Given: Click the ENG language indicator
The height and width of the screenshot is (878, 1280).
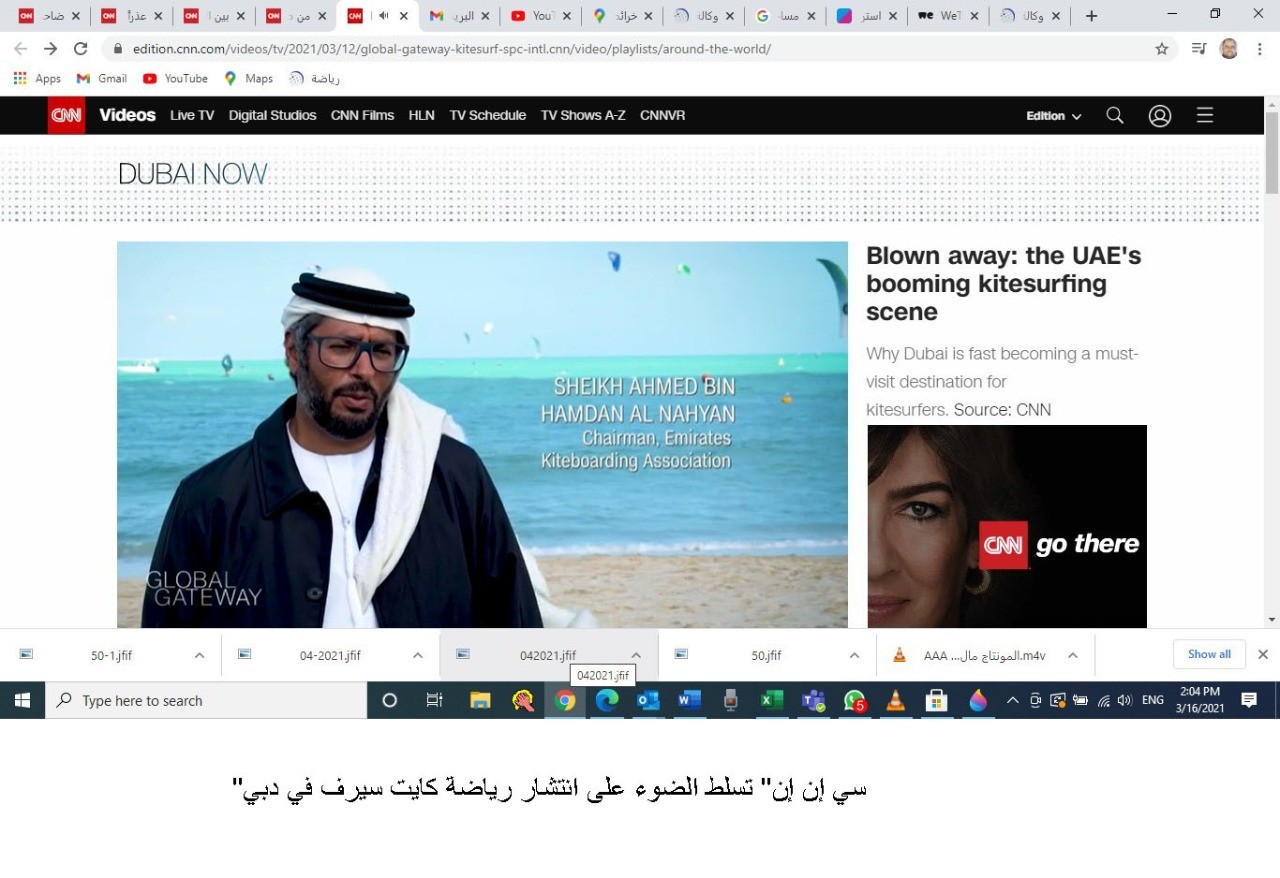Looking at the screenshot, I should point(1153,700).
